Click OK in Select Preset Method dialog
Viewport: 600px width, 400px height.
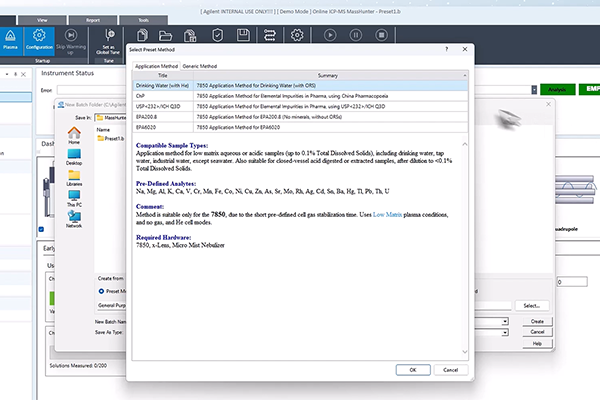pyautogui.click(x=413, y=370)
